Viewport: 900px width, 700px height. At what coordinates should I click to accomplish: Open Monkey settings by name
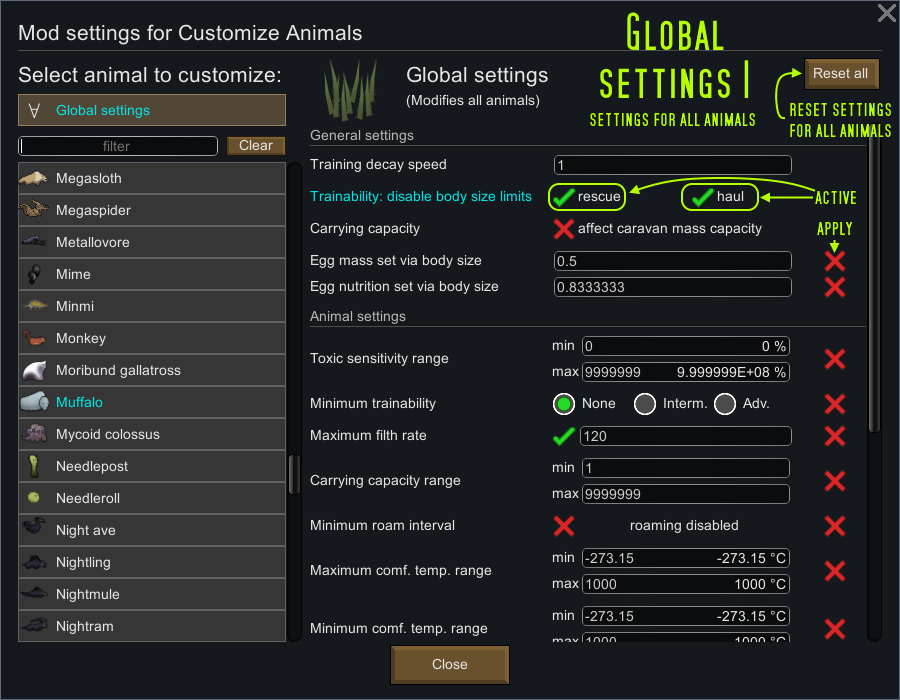[x=81, y=339]
